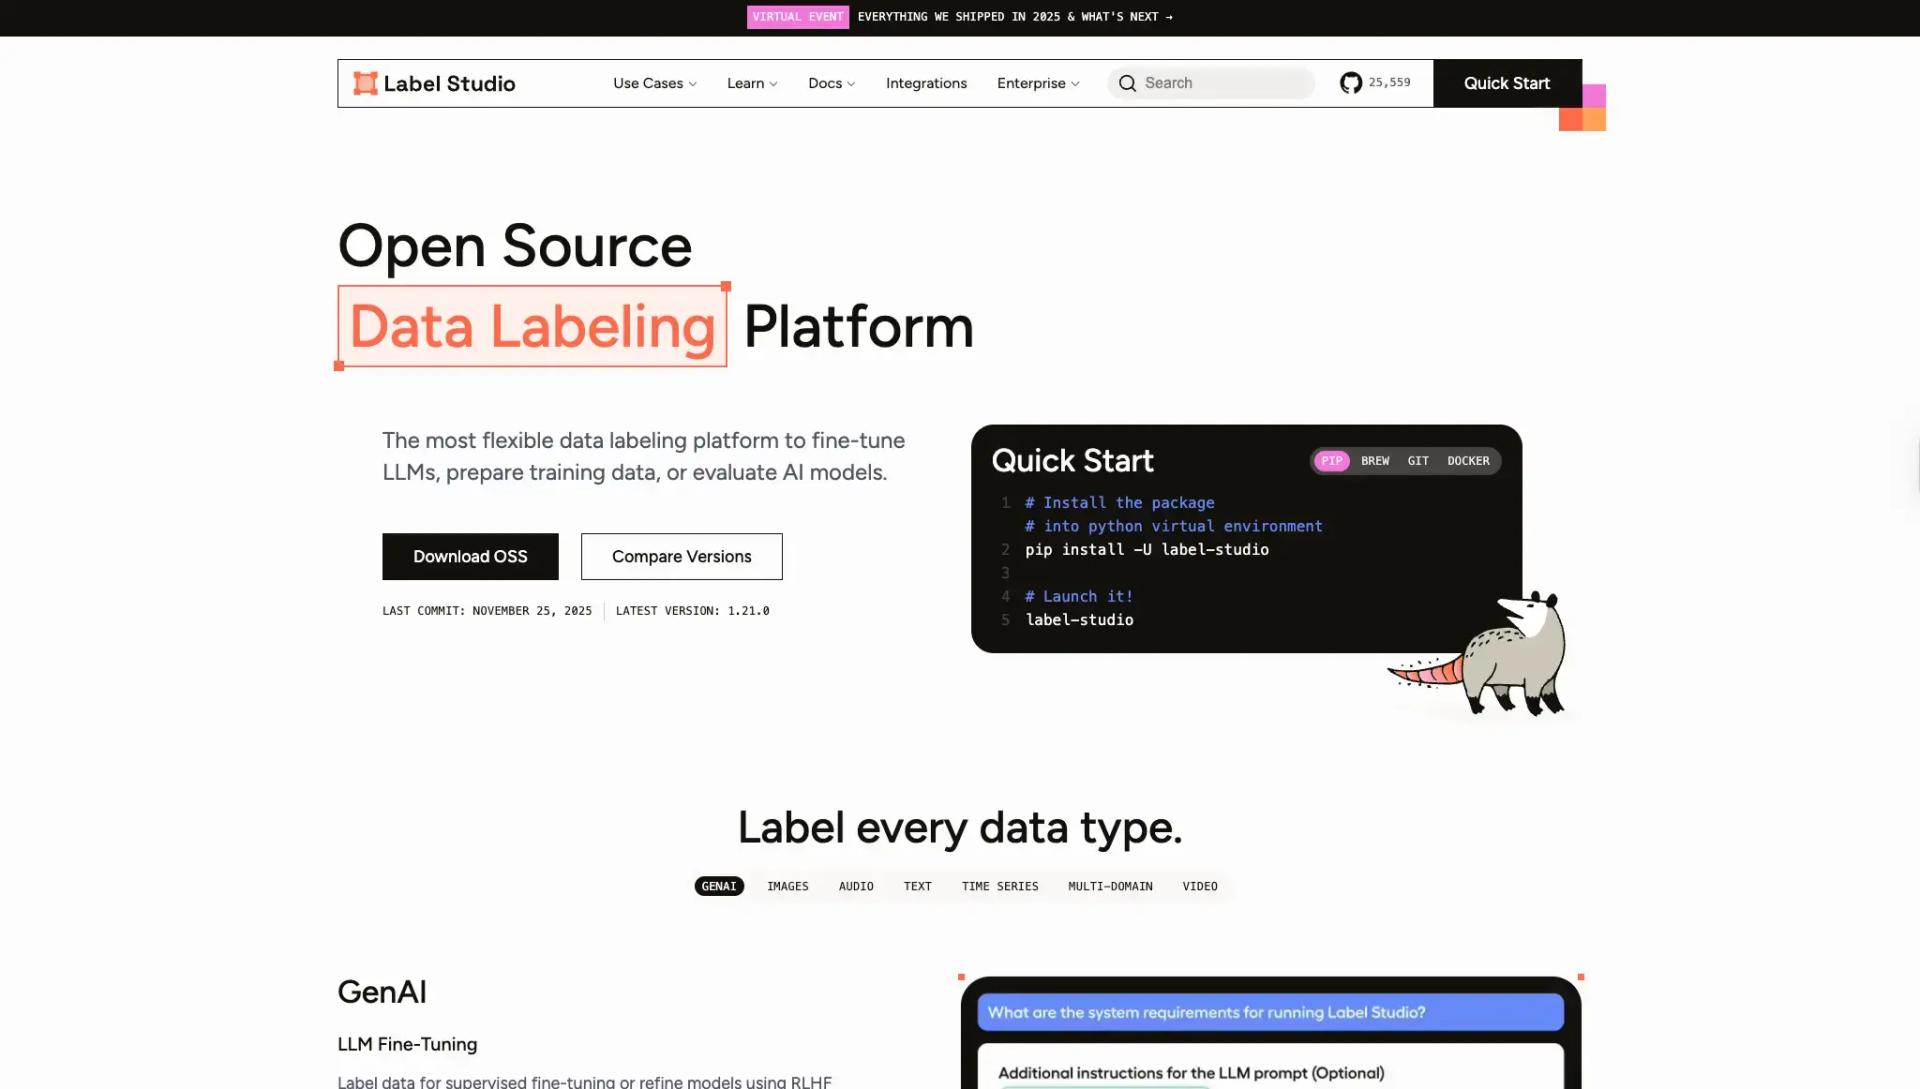Select the IMAGES data type pill
Viewport: 1920px width, 1089px height.
(788, 886)
